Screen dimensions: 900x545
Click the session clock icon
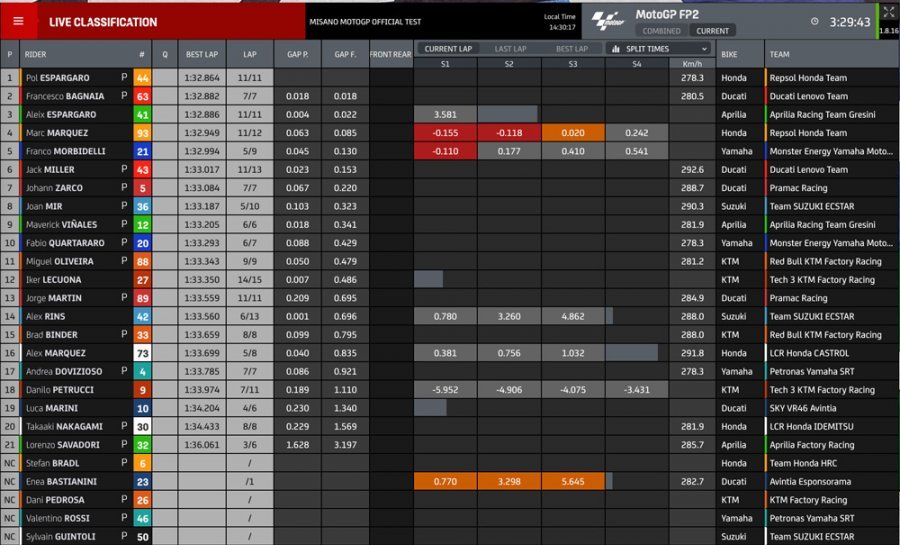tap(814, 21)
